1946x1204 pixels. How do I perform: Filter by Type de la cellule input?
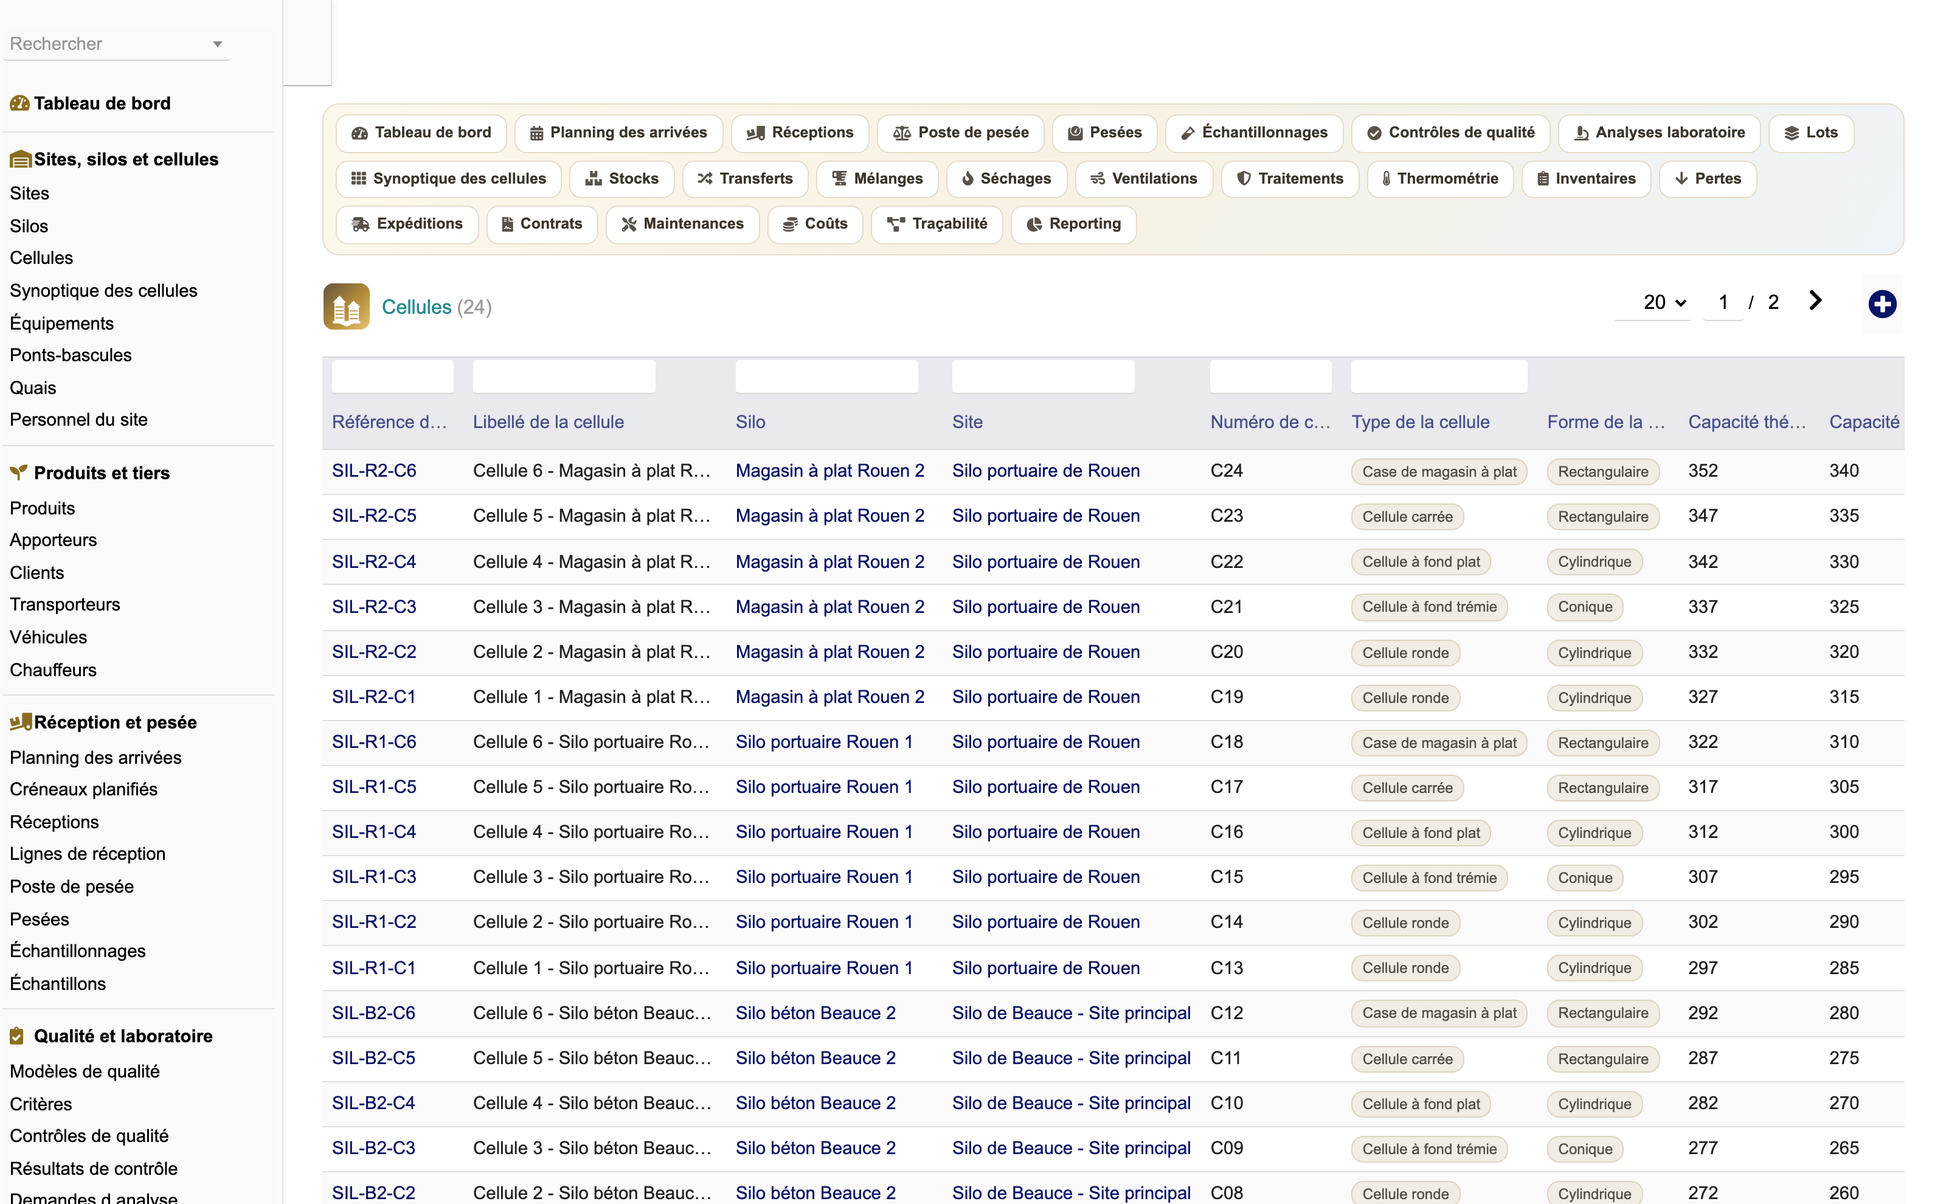point(1439,376)
